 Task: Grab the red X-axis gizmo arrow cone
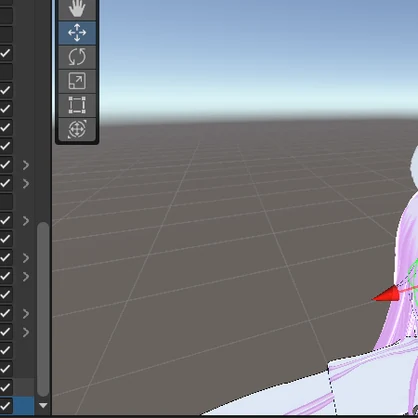tap(386, 294)
